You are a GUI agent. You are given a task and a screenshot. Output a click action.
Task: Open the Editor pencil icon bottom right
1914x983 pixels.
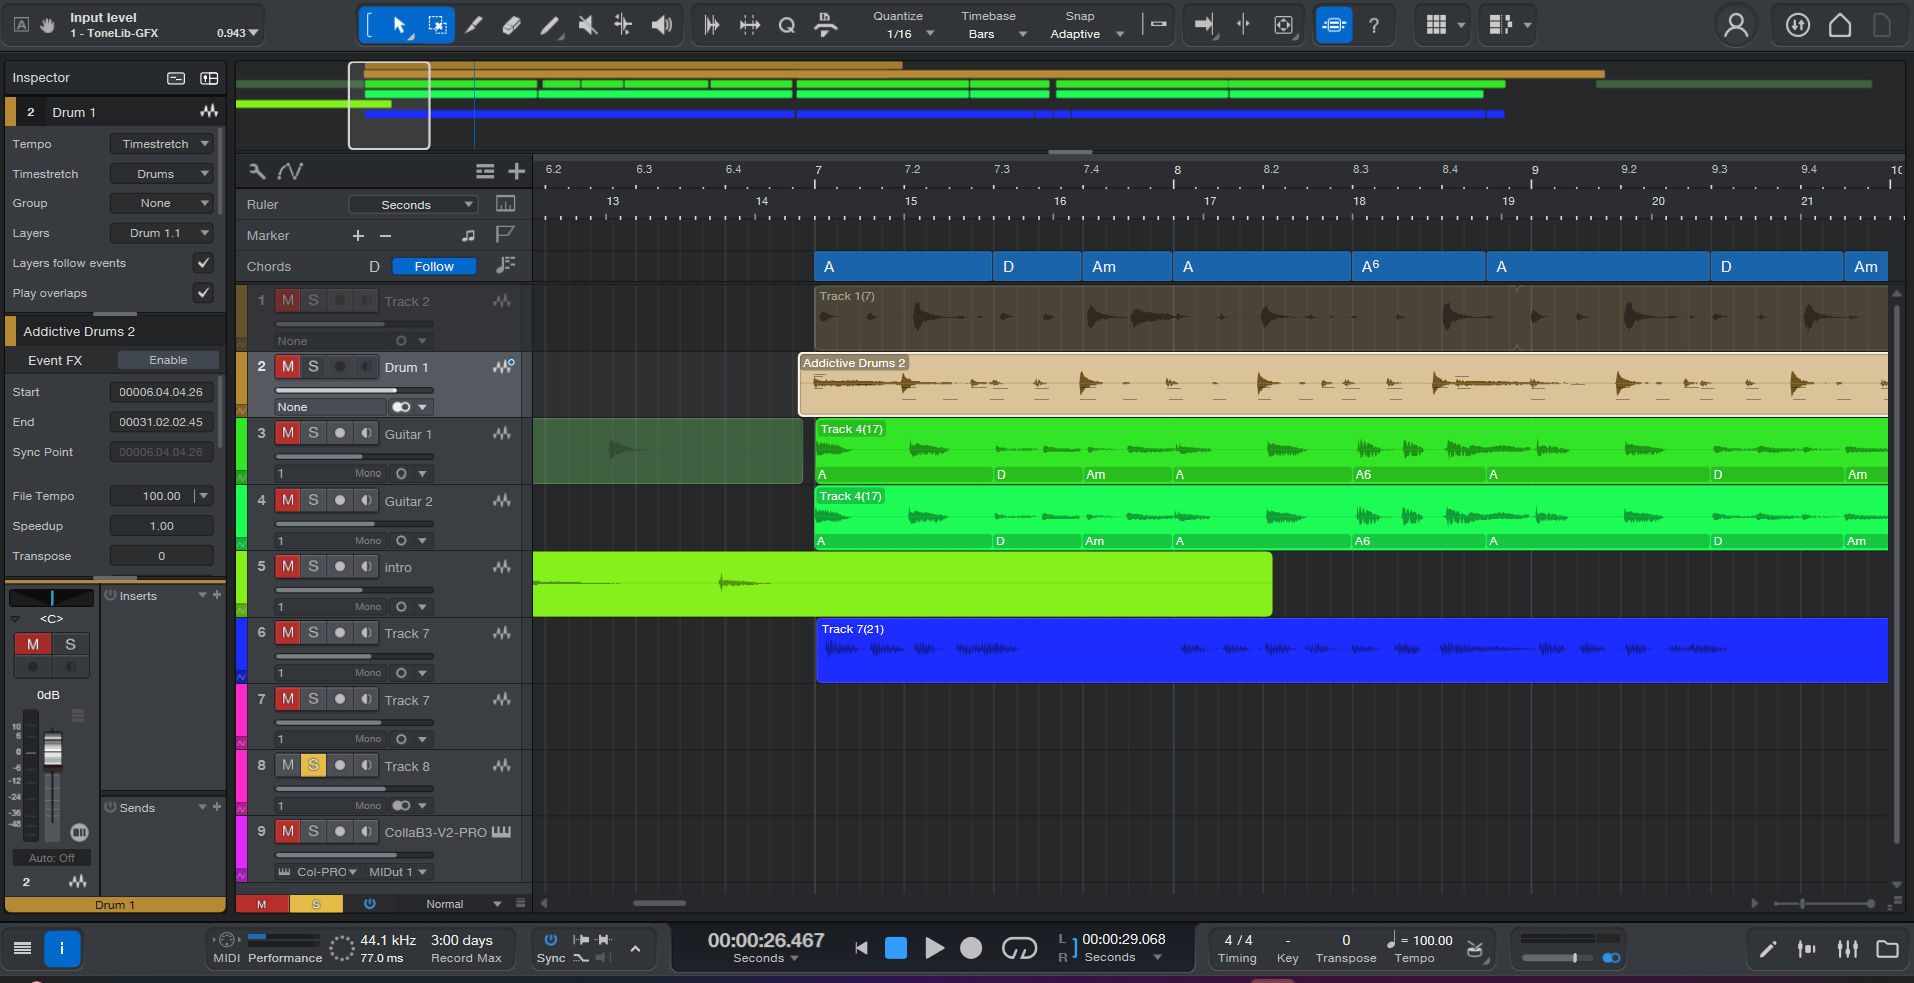click(x=1767, y=949)
